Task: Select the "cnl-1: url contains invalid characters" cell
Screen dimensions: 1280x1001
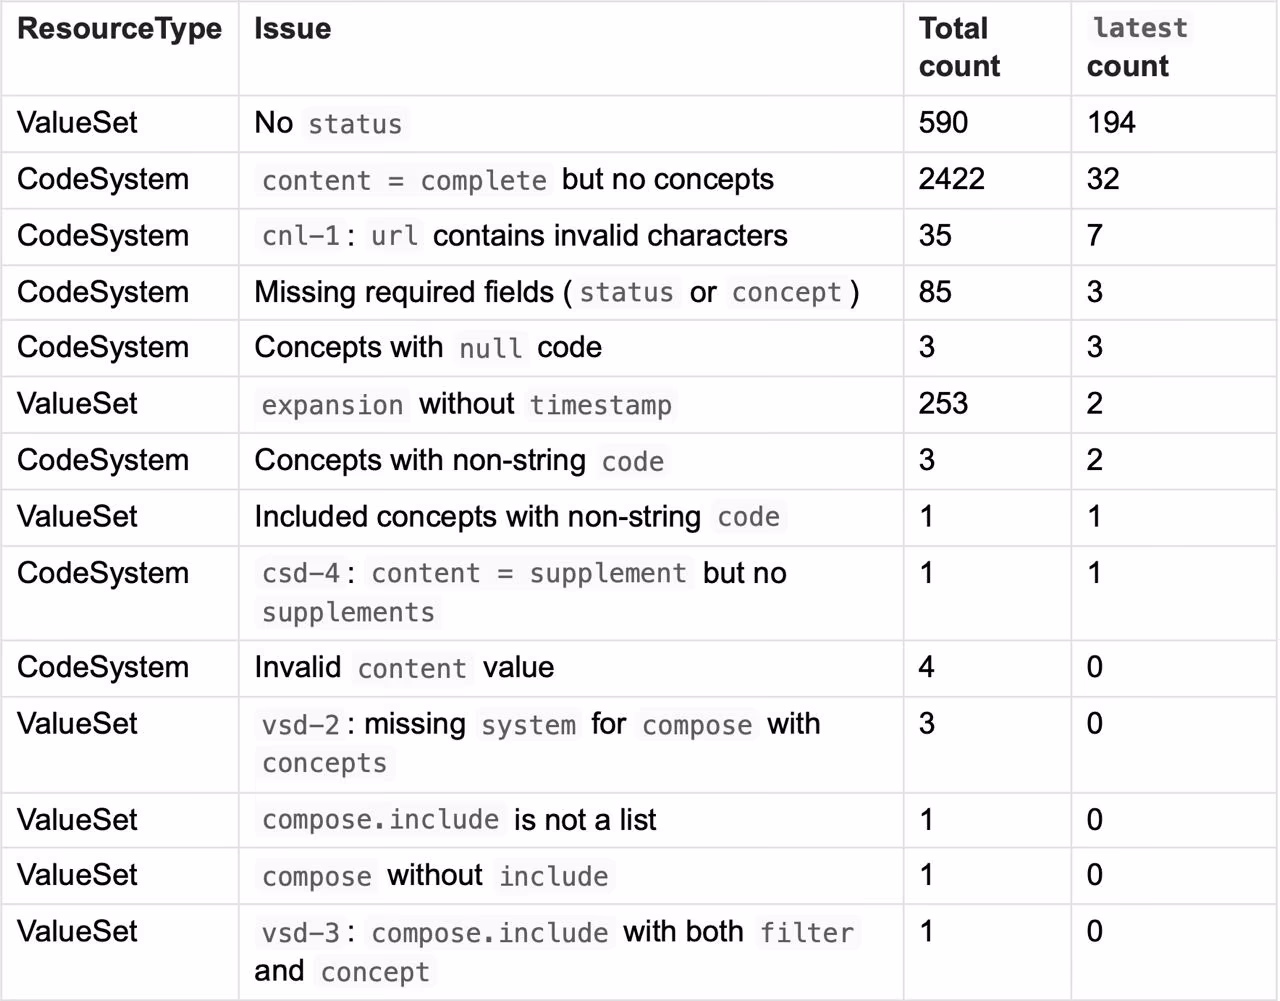Action: (524, 236)
